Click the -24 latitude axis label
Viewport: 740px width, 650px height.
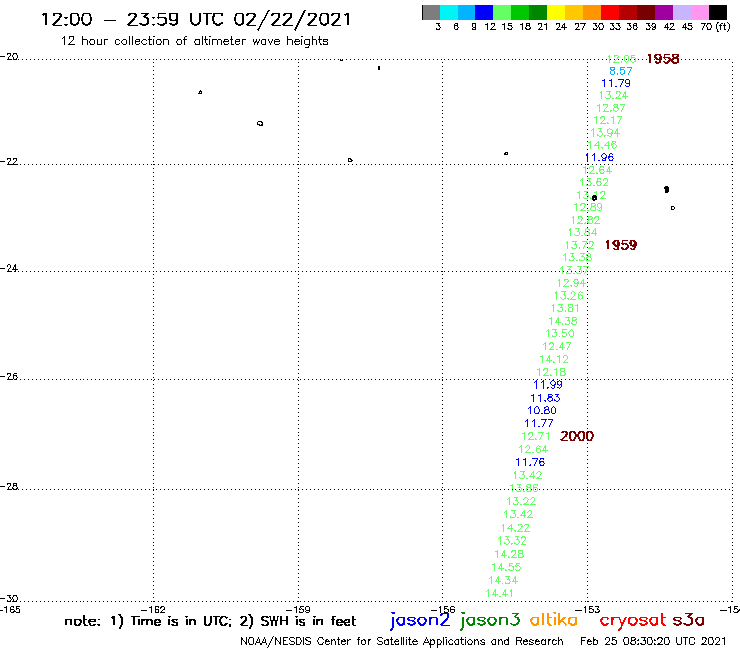[9, 268]
